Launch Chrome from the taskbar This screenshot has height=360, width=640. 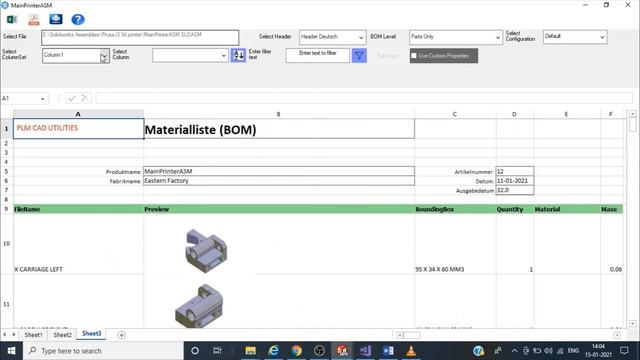[x=297, y=351]
